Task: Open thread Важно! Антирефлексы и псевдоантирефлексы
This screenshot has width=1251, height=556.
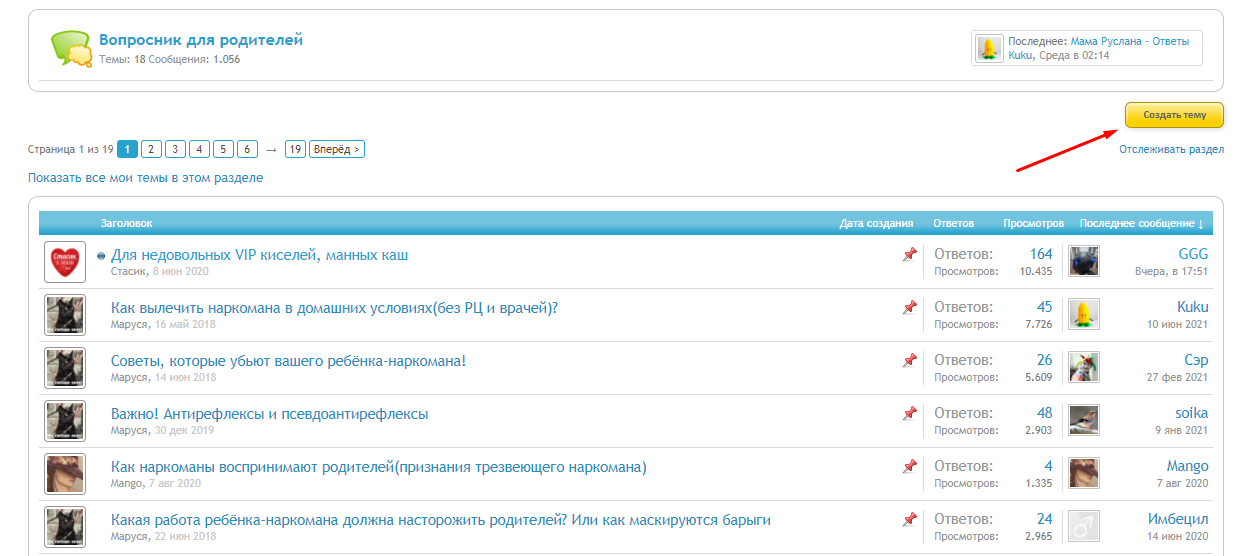Action: click(269, 414)
